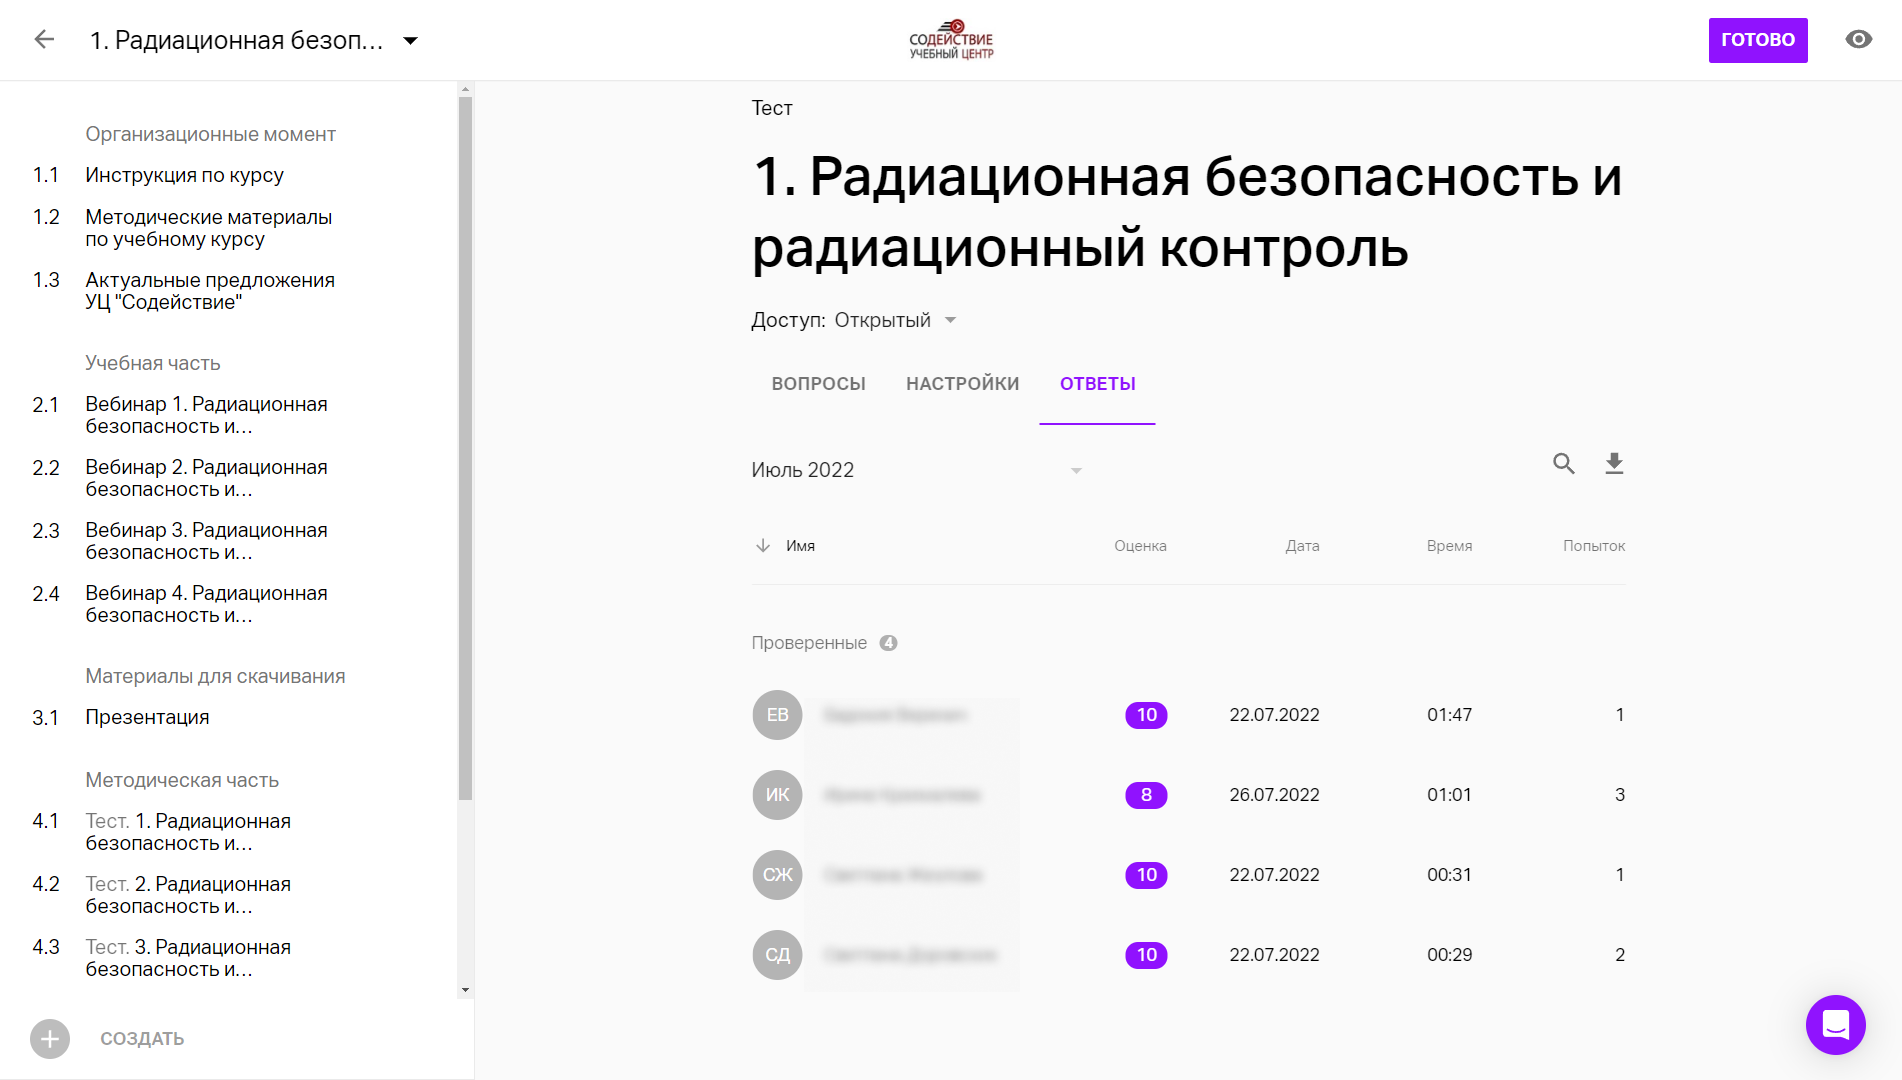Click the Методическая часть section header
The image size is (1902, 1080).
tap(182, 780)
